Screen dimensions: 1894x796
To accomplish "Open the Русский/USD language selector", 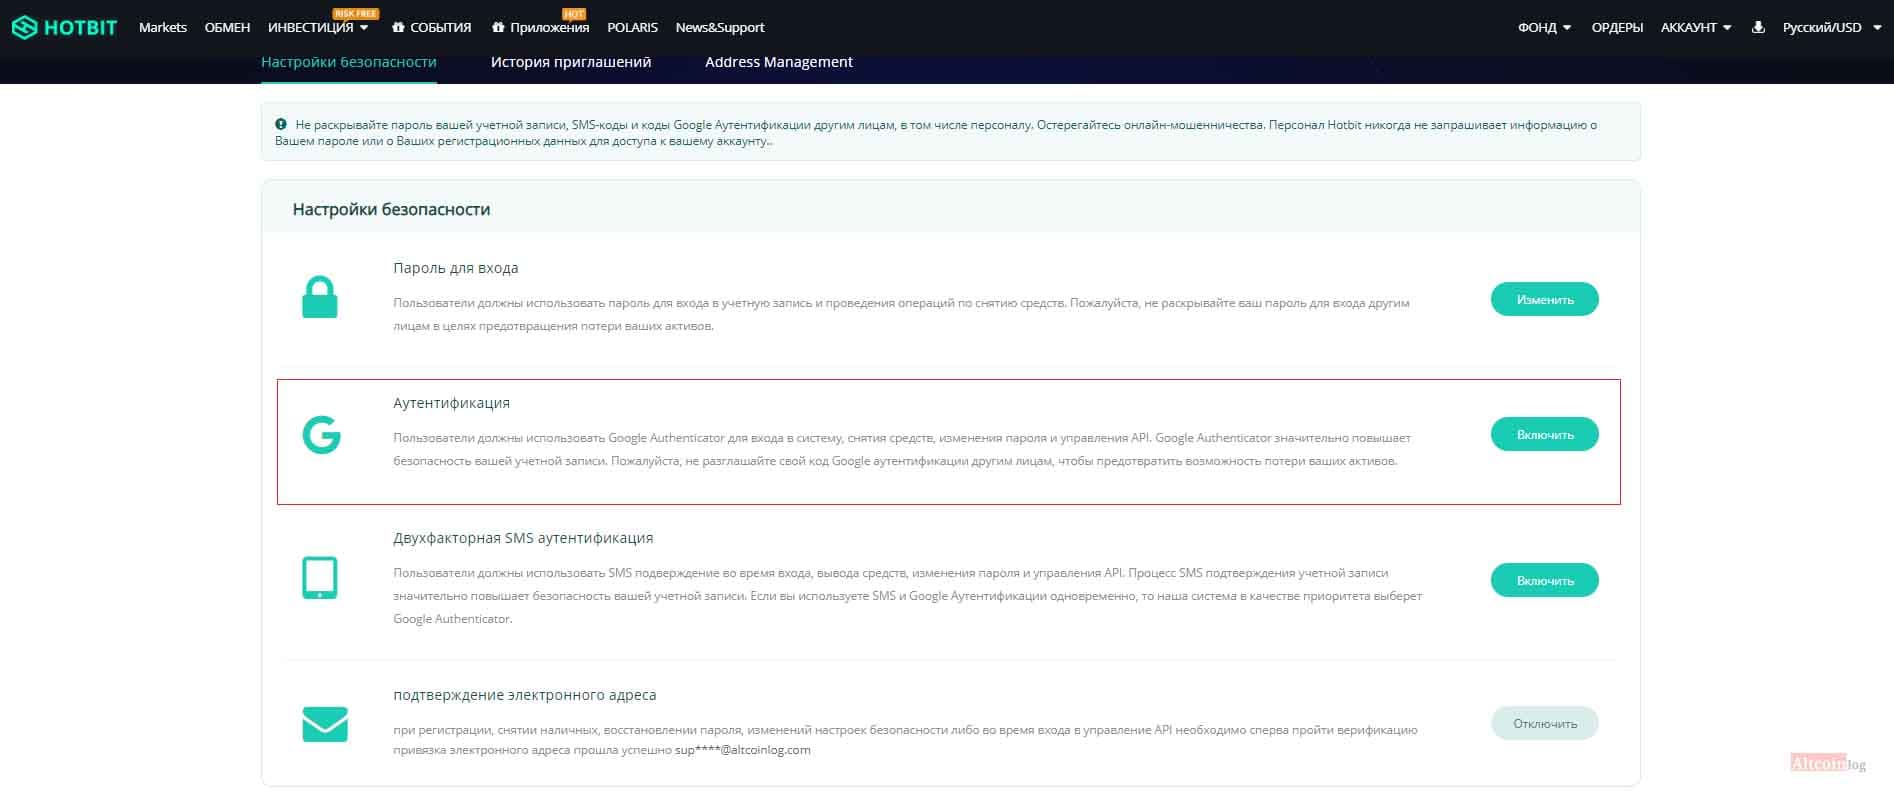I will [x=1831, y=27].
